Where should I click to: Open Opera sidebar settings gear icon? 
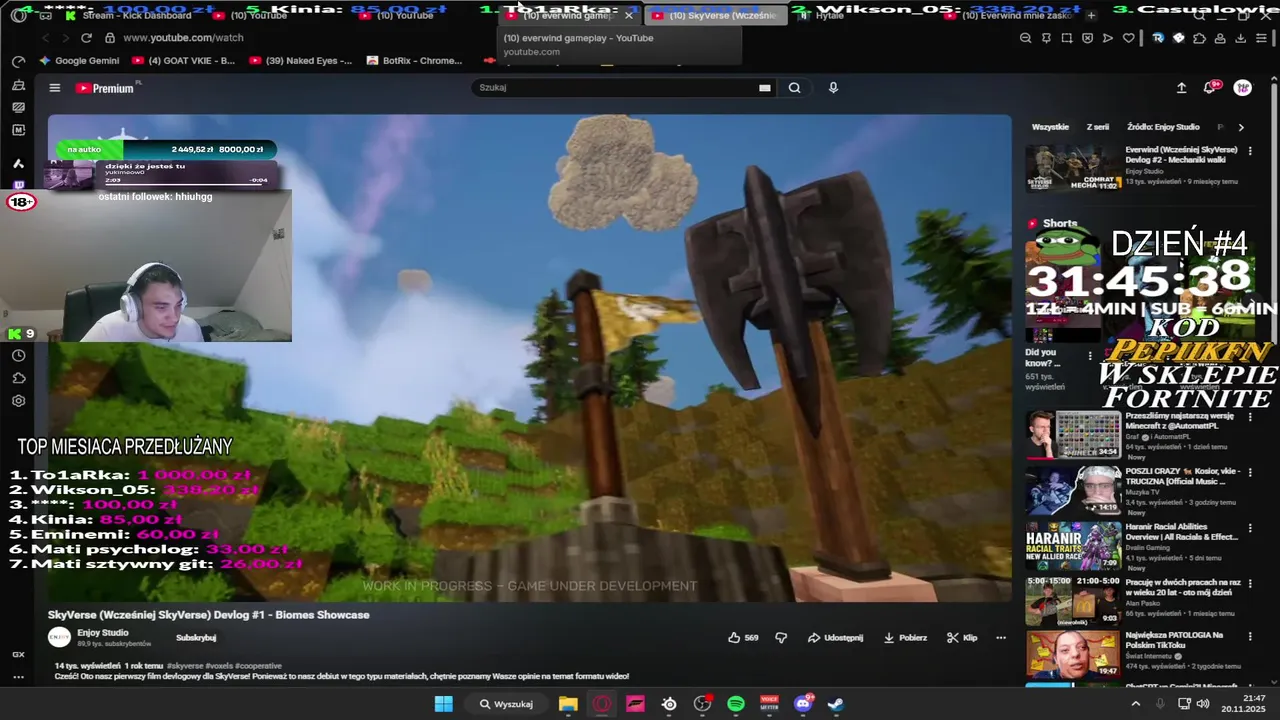point(18,401)
